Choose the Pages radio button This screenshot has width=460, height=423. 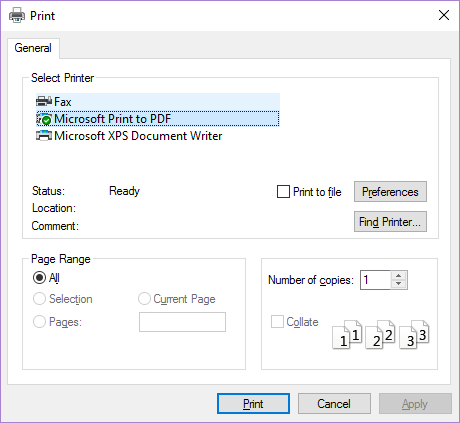coord(39,322)
